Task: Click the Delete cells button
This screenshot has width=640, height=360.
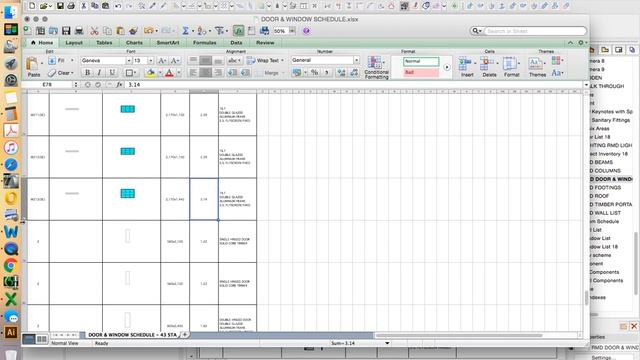Action: 489,67
